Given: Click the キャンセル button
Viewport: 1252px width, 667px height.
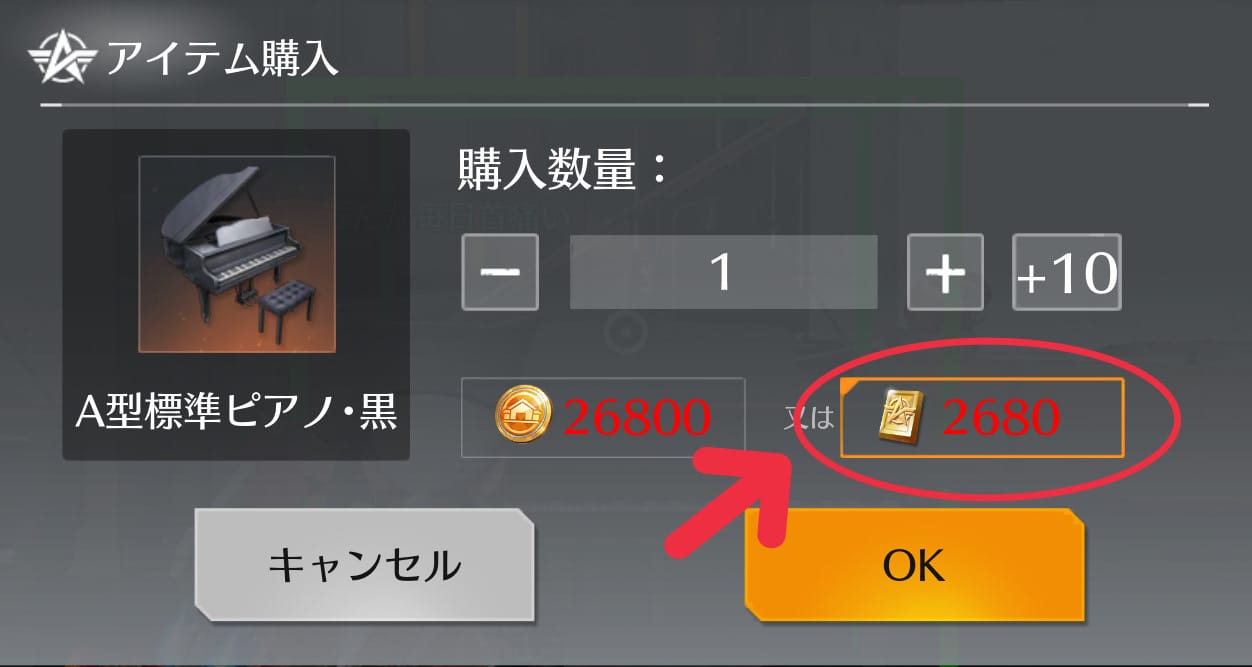Looking at the screenshot, I should click(x=364, y=565).
